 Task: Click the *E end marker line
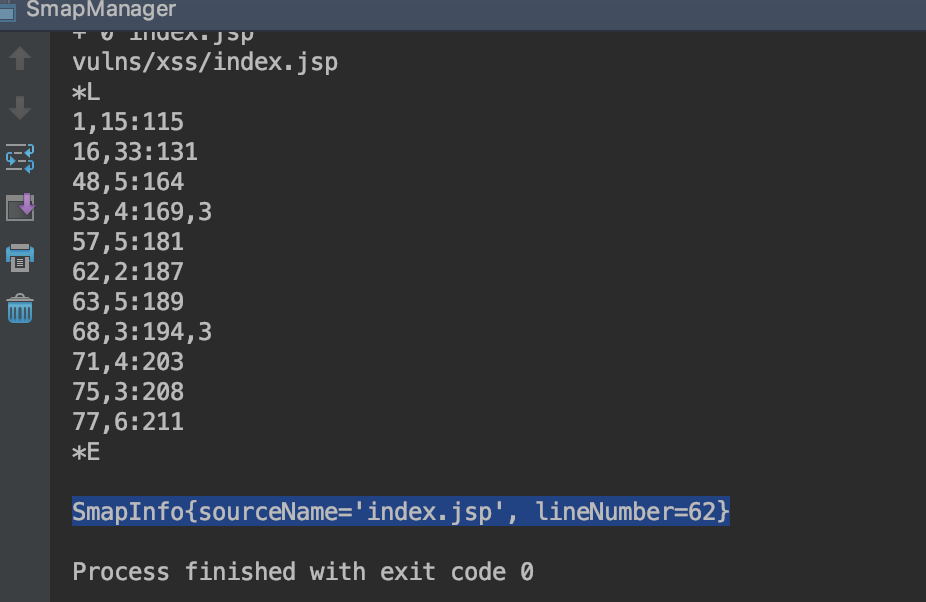click(86, 452)
